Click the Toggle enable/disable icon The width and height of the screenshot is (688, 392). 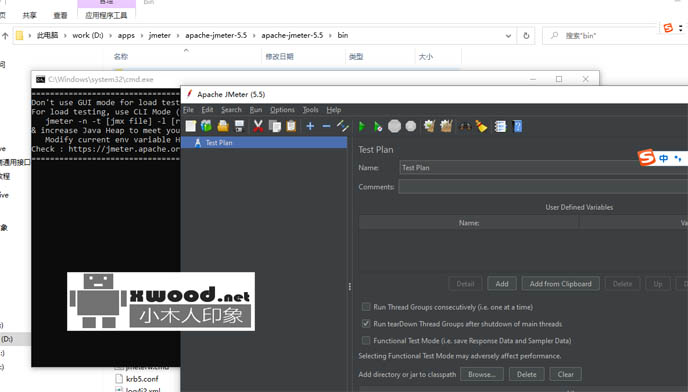[343, 126]
